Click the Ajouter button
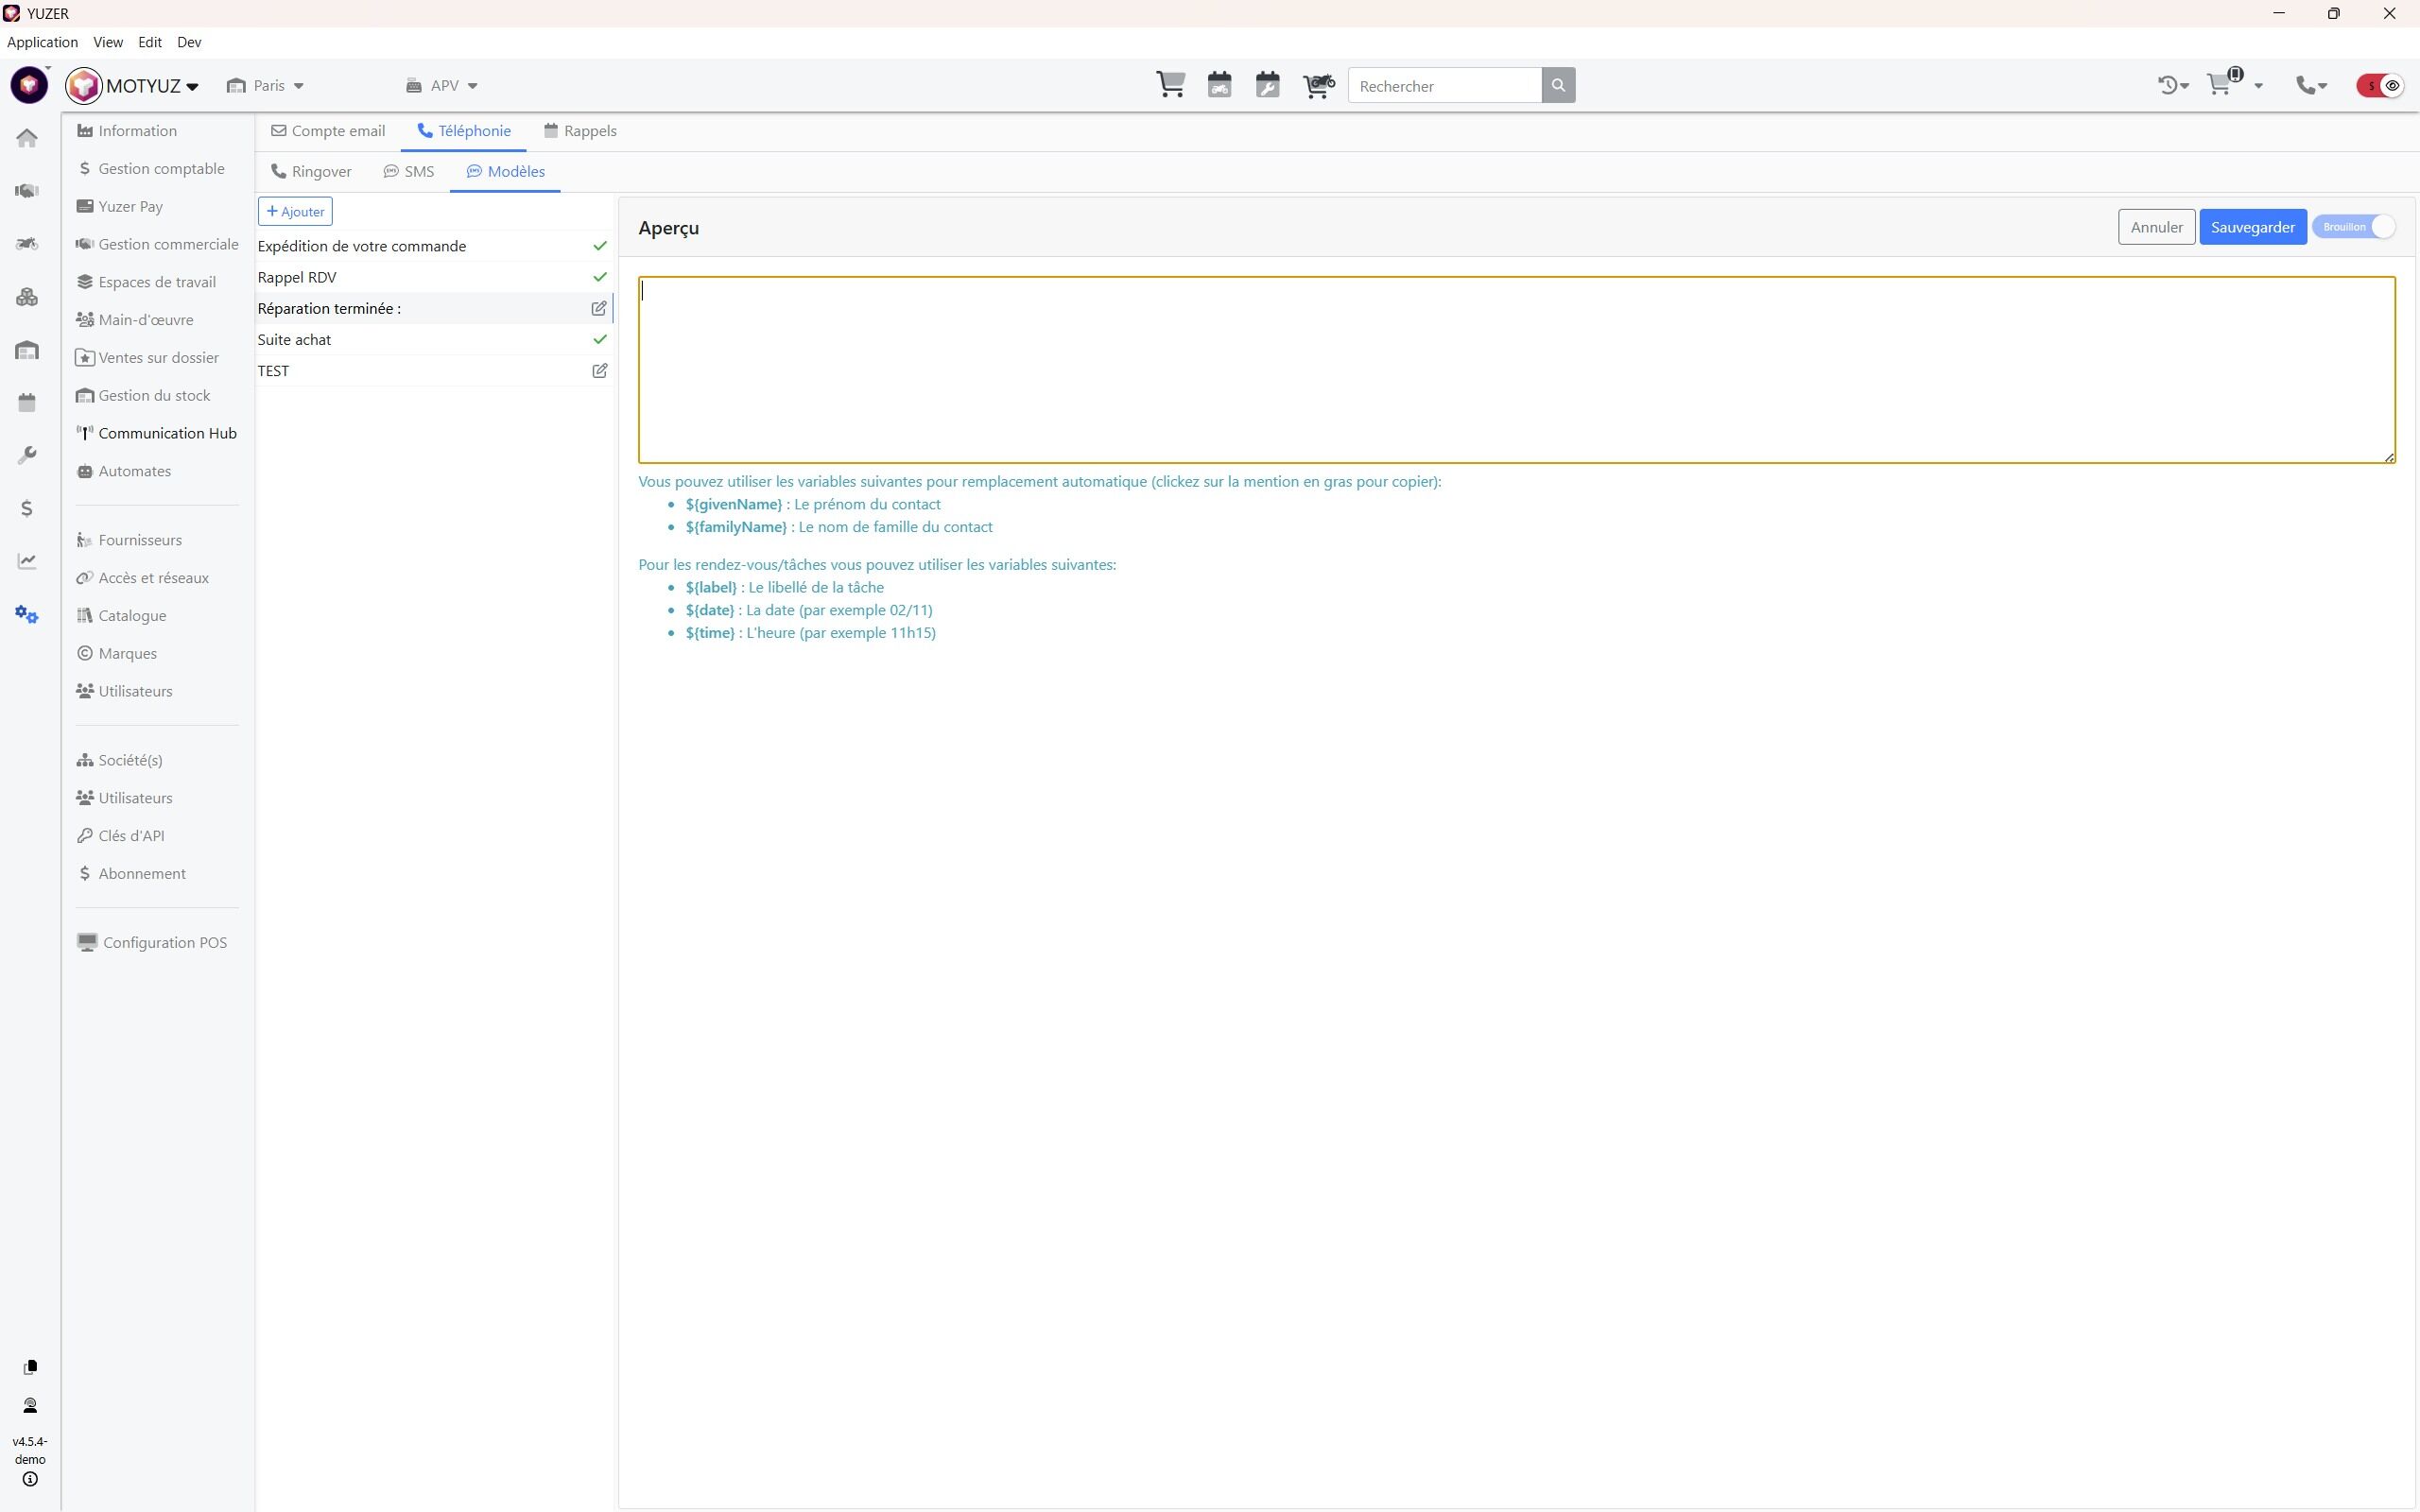This screenshot has height=1512, width=2420. pos(295,212)
